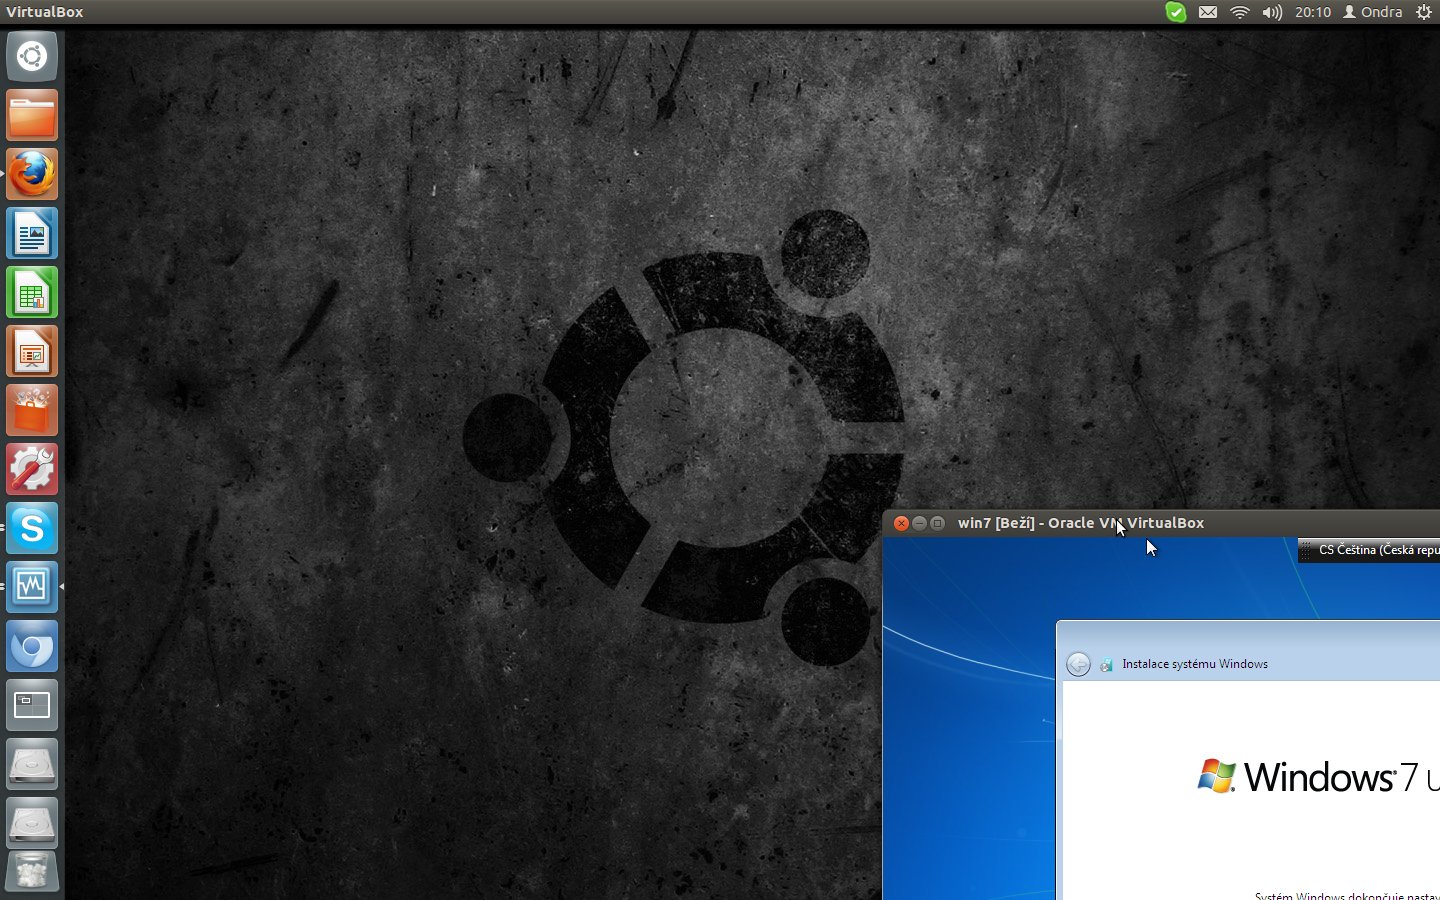Switch to the running system monitor app

32,587
